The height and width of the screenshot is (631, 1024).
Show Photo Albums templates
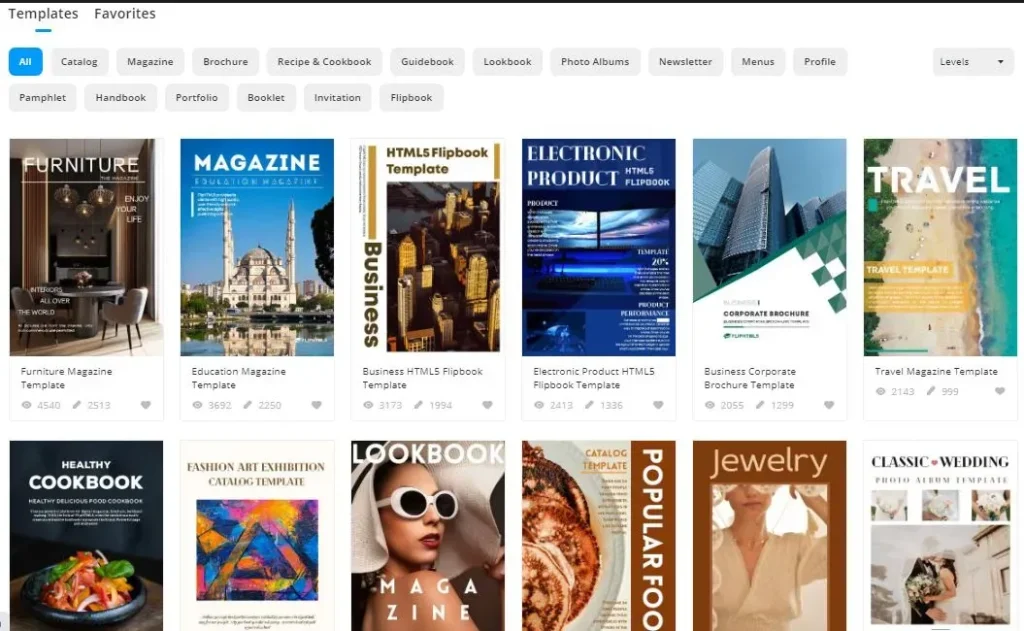(x=595, y=62)
